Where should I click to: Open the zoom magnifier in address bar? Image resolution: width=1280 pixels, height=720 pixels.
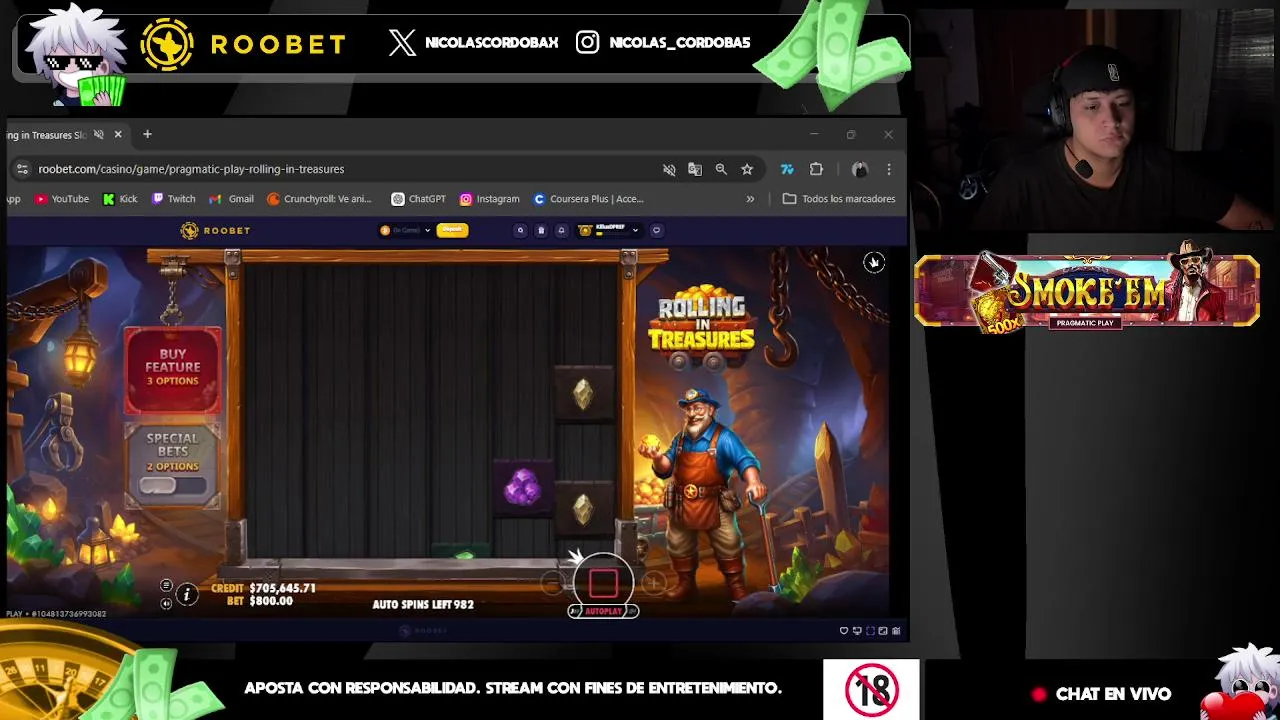point(721,170)
